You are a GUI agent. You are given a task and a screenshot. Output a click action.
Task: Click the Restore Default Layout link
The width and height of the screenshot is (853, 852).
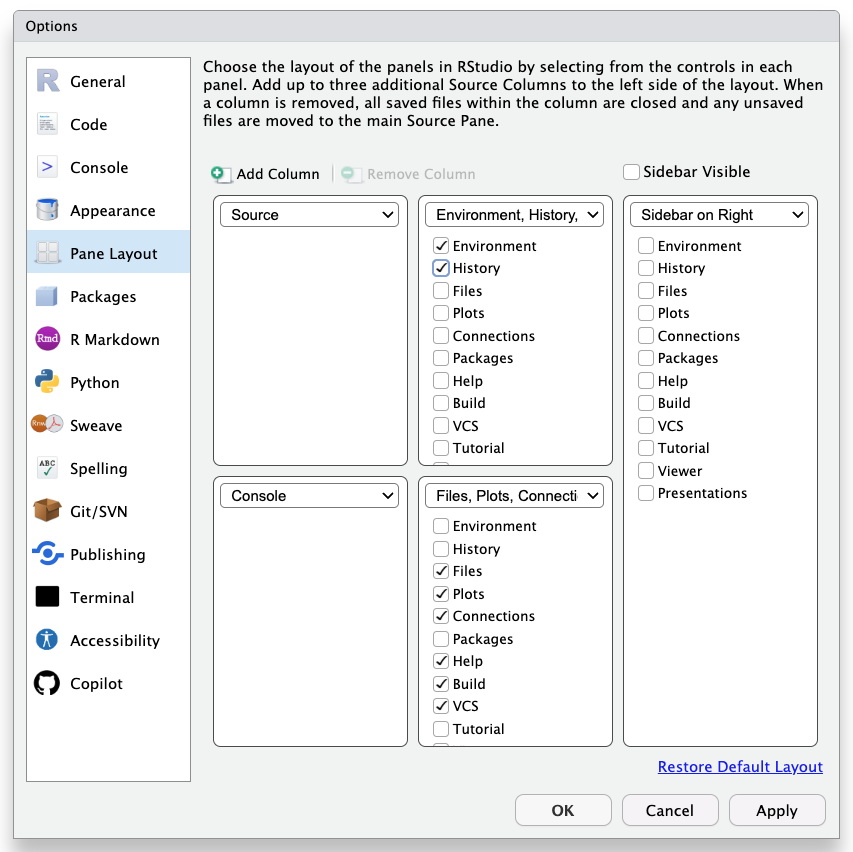point(740,767)
